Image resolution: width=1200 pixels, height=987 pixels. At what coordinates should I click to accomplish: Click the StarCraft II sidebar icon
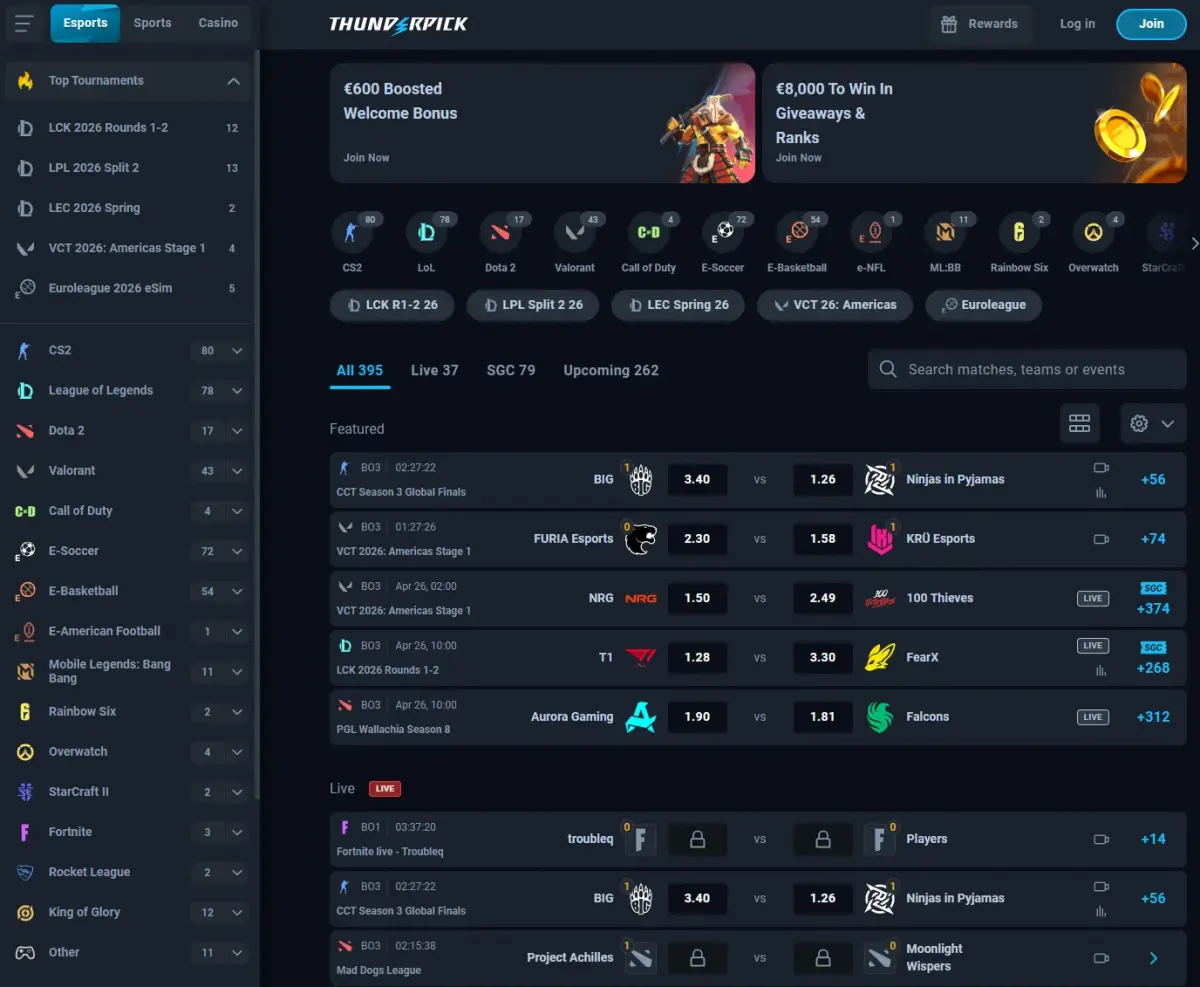tap(25, 792)
